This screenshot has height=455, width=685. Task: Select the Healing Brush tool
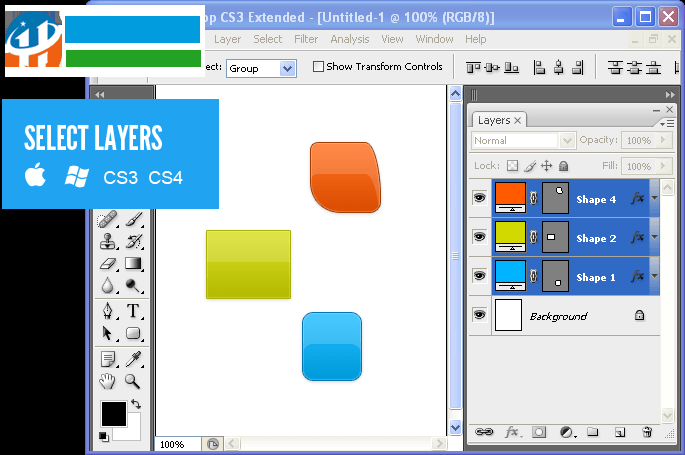pyautogui.click(x=107, y=219)
